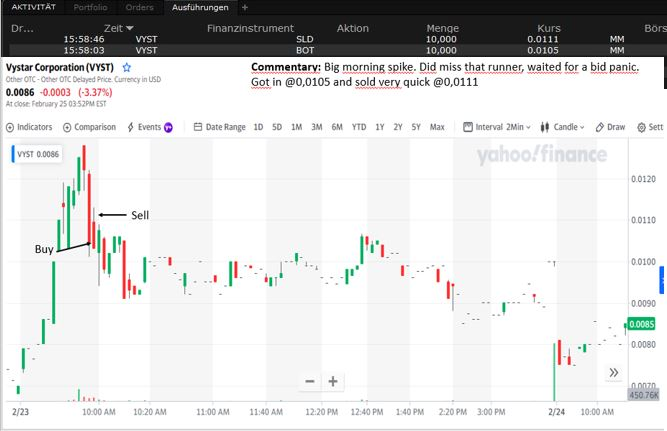Image resolution: width=667 pixels, height=431 pixels.
Task: Select the 5D range
Action: point(277,127)
